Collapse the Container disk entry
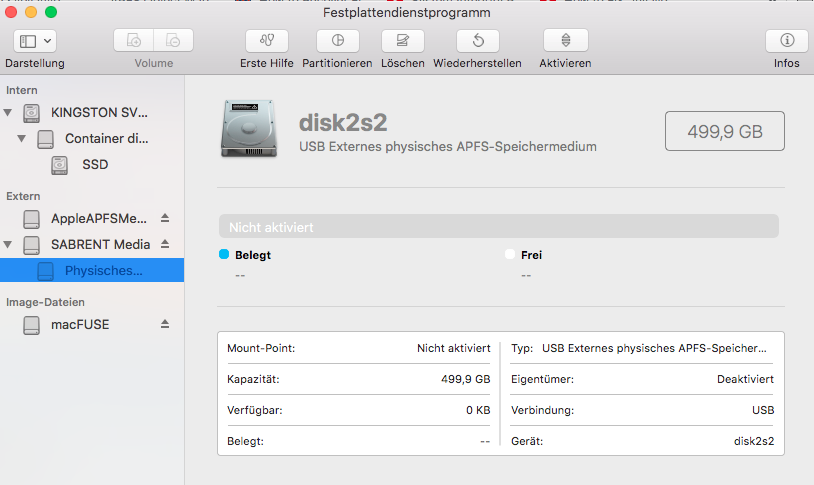This screenshot has height=485, width=814. tap(22, 138)
